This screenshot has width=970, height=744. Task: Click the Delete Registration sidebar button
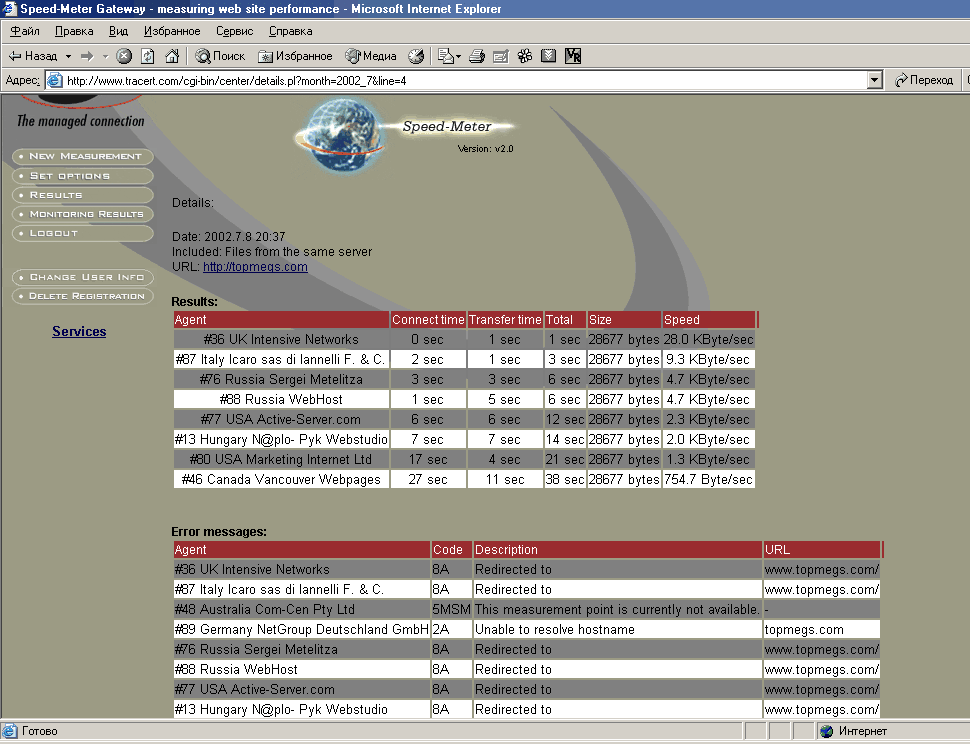point(83,296)
